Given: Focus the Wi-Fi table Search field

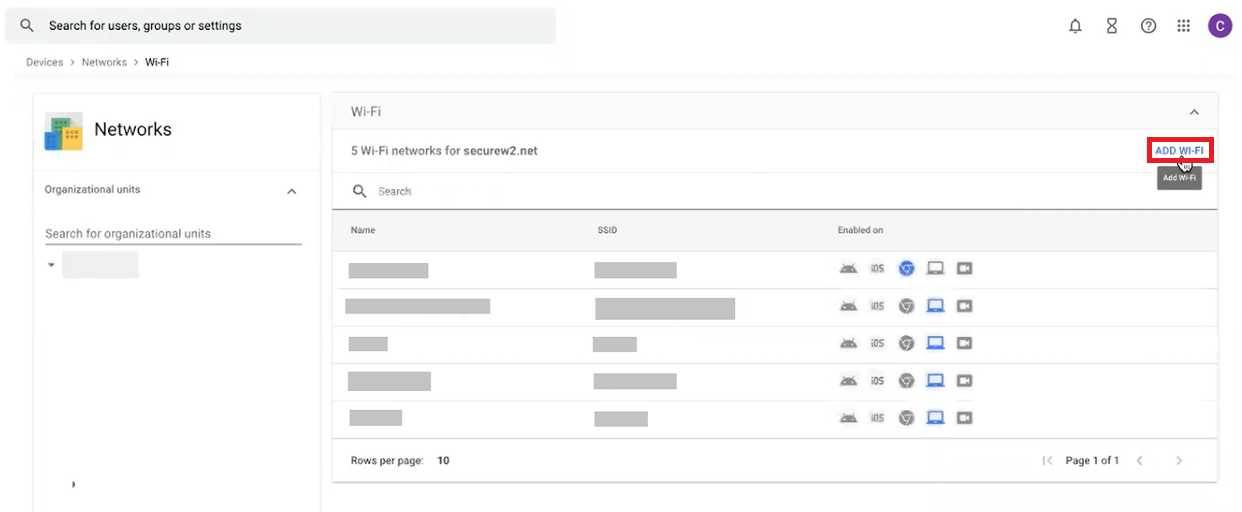Looking at the screenshot, I should [775, 191].
